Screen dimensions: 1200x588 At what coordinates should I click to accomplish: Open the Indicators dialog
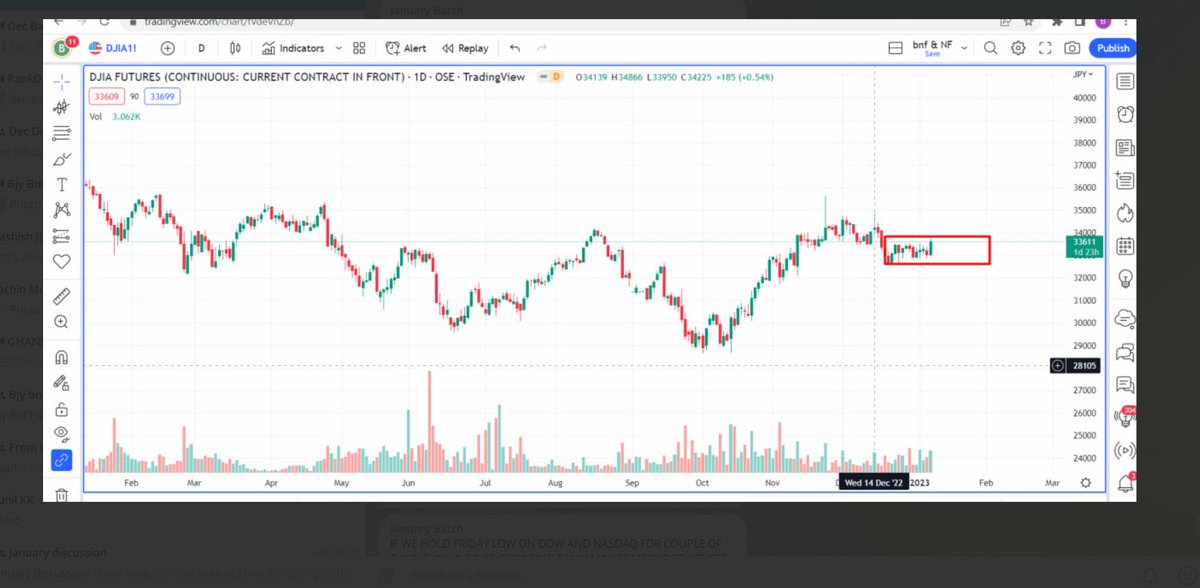pyautogui.click(x=293, y=47)
